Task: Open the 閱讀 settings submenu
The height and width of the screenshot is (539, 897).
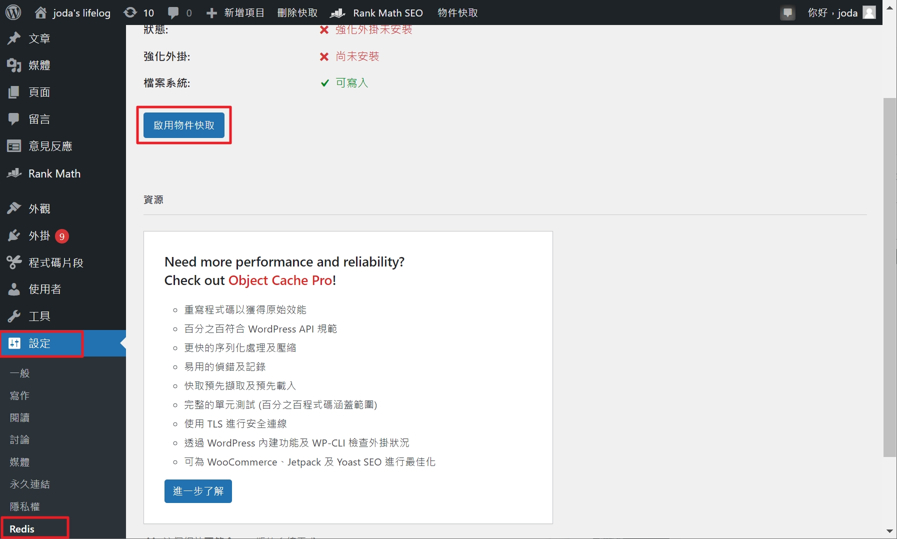Action: 19,418
